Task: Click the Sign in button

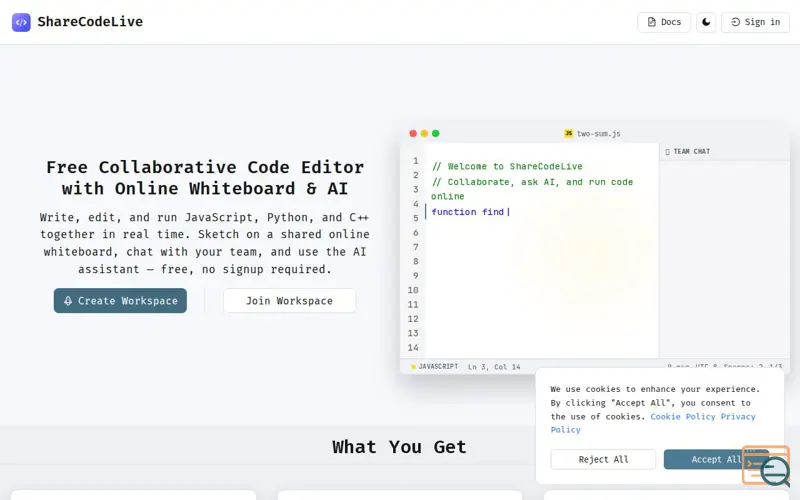Action: pos(755,22)
